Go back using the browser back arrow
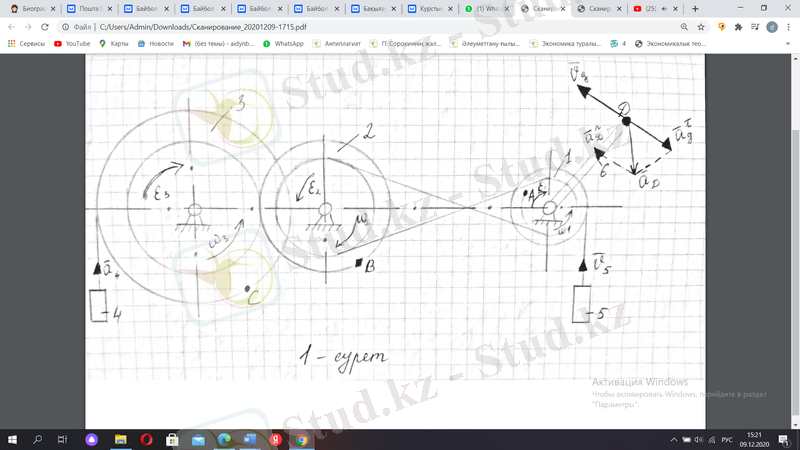Screen dimensions: 800x450 (11, 27)
